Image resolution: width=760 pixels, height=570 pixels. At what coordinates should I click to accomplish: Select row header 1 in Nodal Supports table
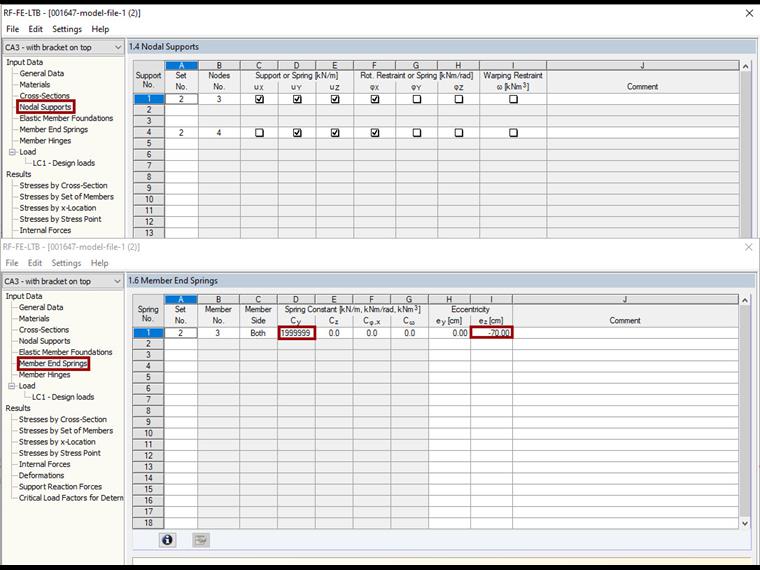point(149,99)
